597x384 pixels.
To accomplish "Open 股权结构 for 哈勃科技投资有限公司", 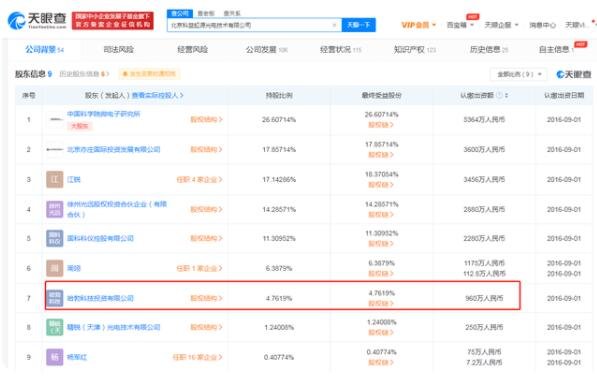I will [206, 298].
